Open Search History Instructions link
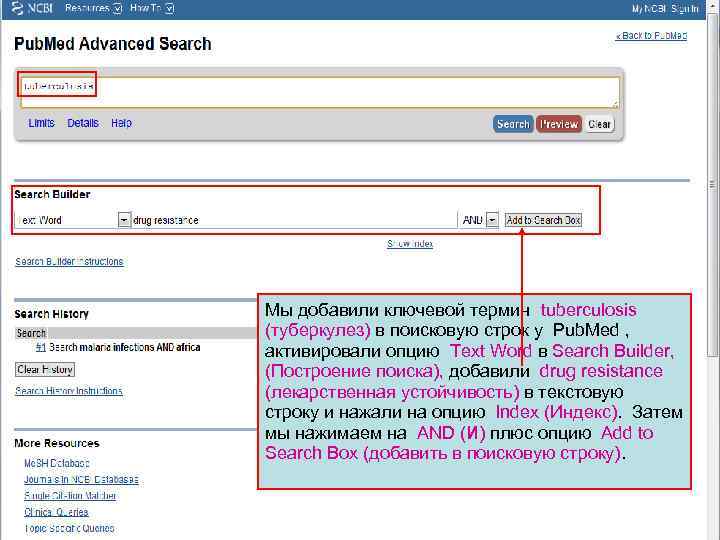Viewport: 720px width, 540px height. tap(69, 391)
